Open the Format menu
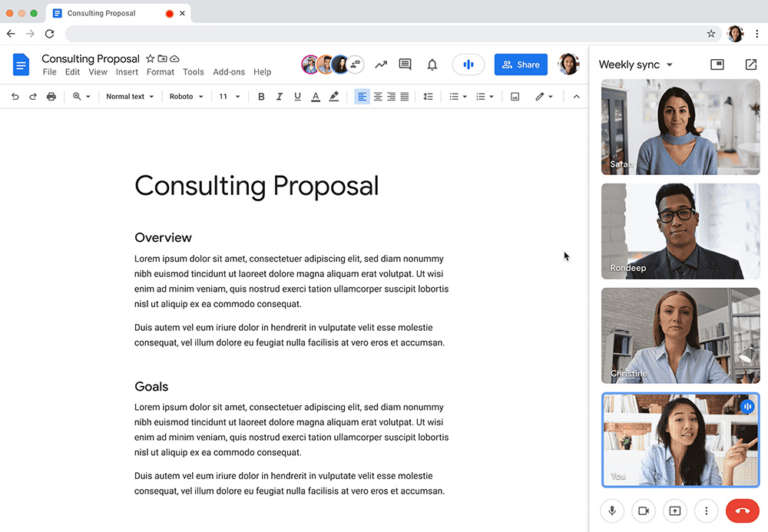The width and height of the screenshot is (768, 532). (x=160, y=72)
